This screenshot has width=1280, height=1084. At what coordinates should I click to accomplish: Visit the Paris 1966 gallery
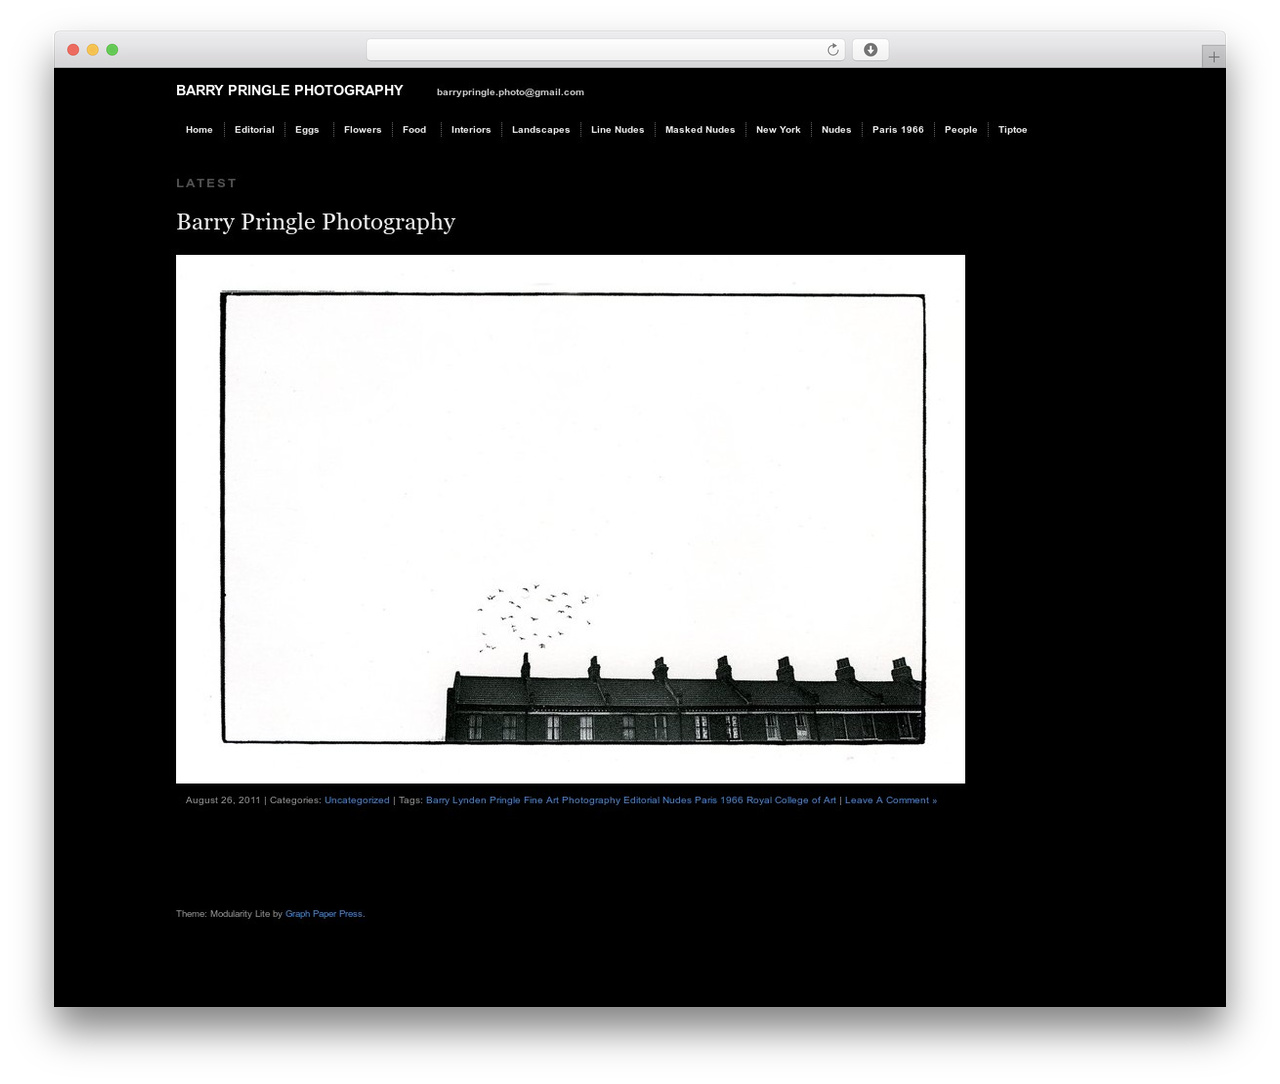click(x=898, y=130)
